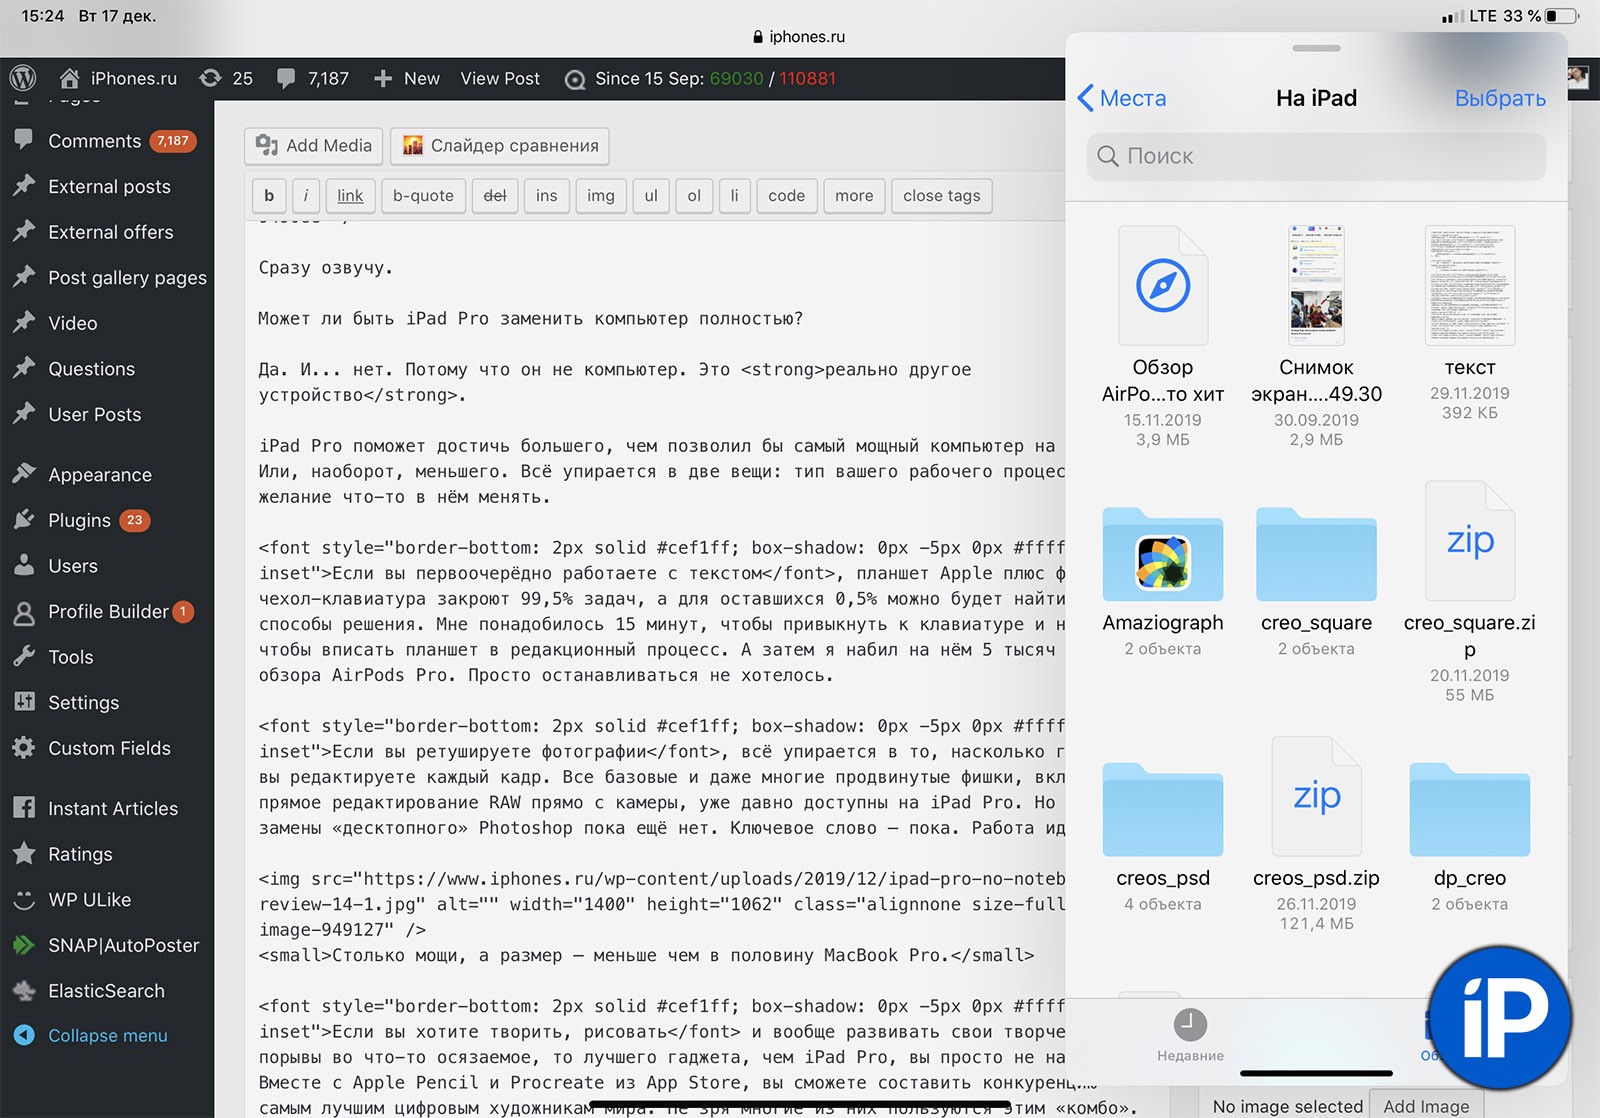Screen dimensions: 1600x1118
Task: Click the li quicktag button
Action: click(735, 196)
